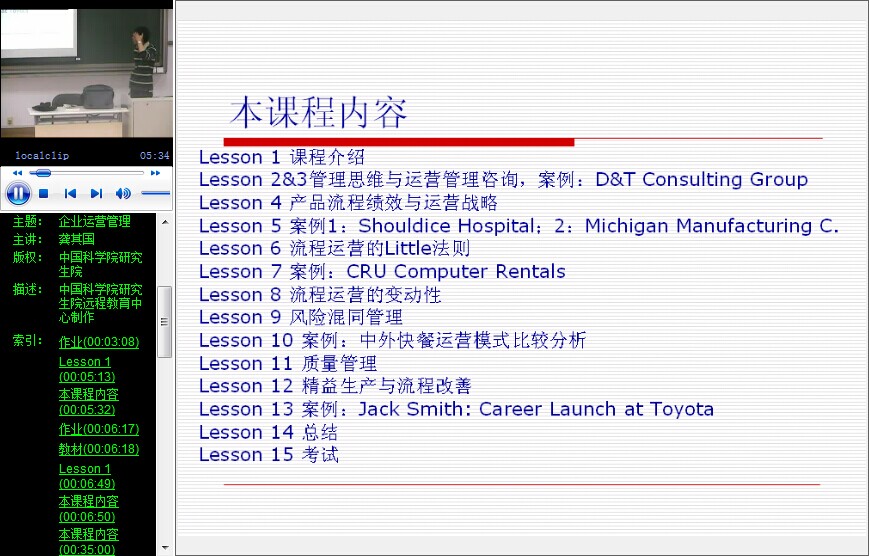Jump to Lesson 1 (00:05:13) index

pyautogui.click(x=87, y=369)
